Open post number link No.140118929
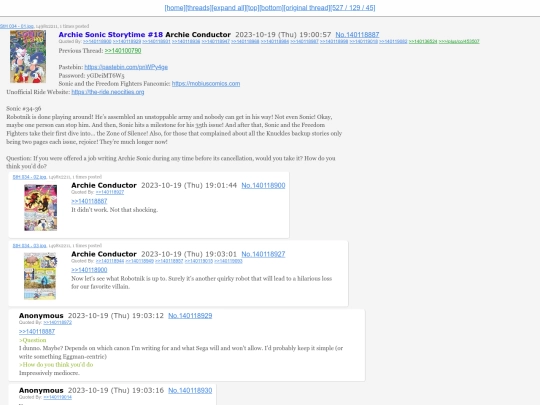 point(190,316)
